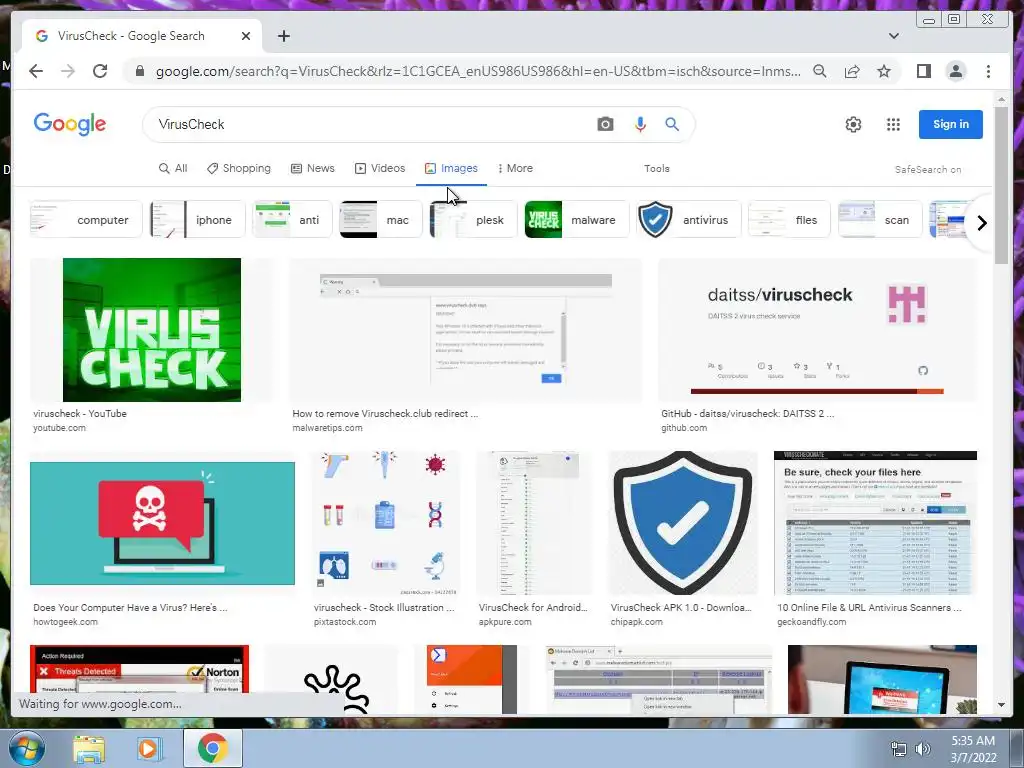Open Chrome's three-dot menu
This screenshot has width=1024, height=768.
coord(988,71)
